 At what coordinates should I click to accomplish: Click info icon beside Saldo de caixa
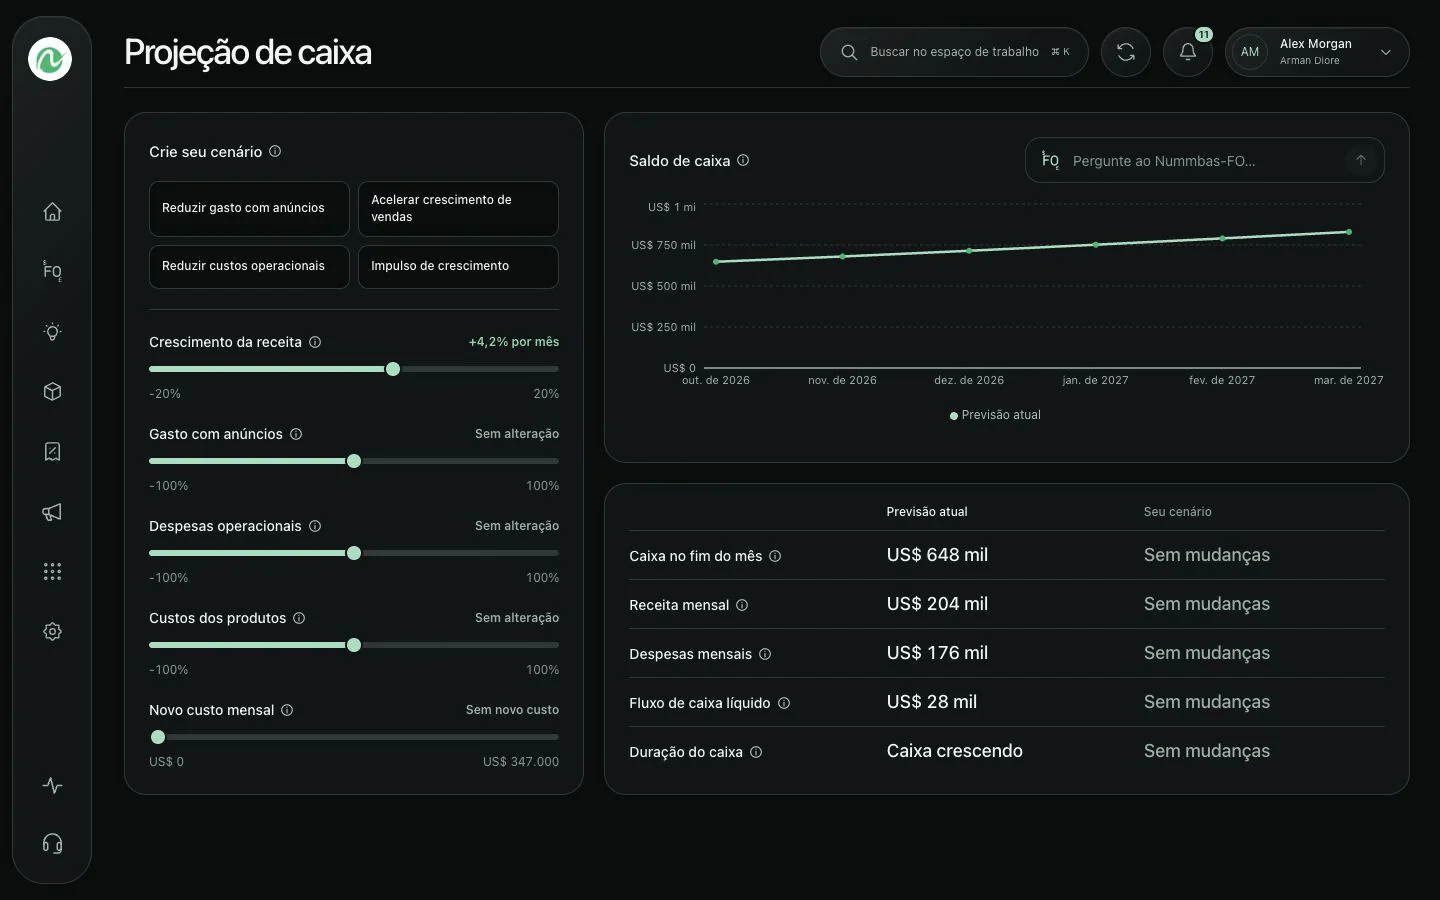[x=743, y=160]
